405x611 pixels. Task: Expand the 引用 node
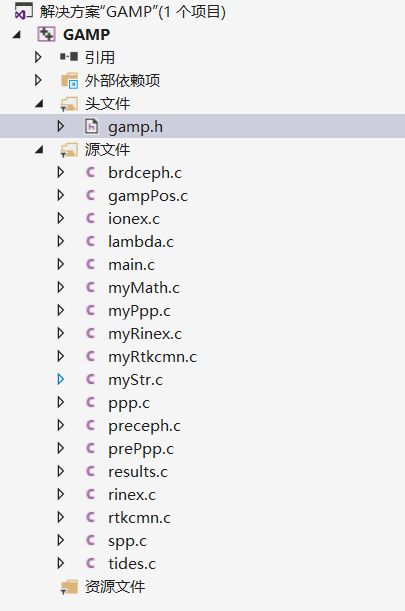tap(38, 57)
